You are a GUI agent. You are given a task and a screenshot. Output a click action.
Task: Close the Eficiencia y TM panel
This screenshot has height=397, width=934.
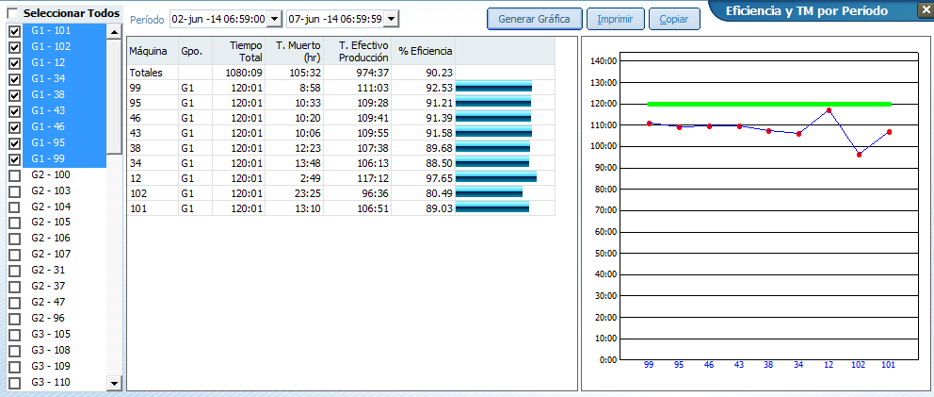(x=925, y=10)
